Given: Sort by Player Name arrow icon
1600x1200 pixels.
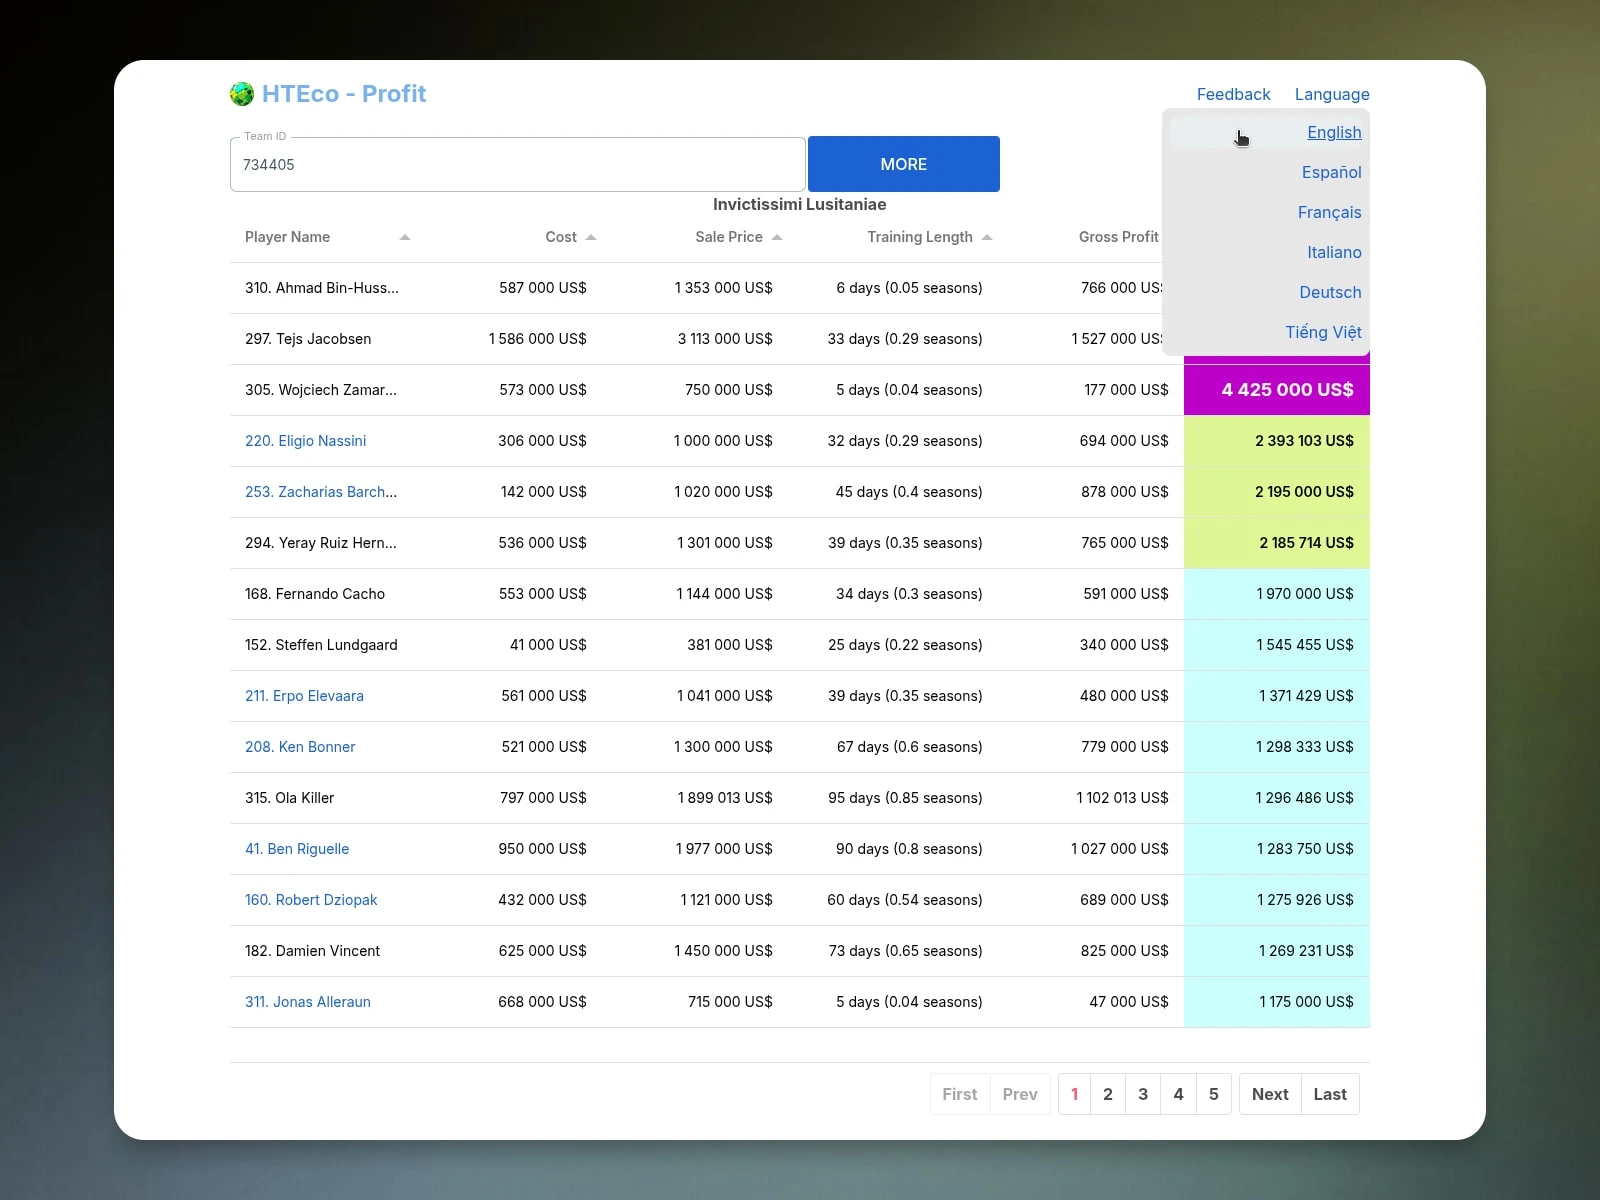Looking at the screenshot, I should coord(405,237).
